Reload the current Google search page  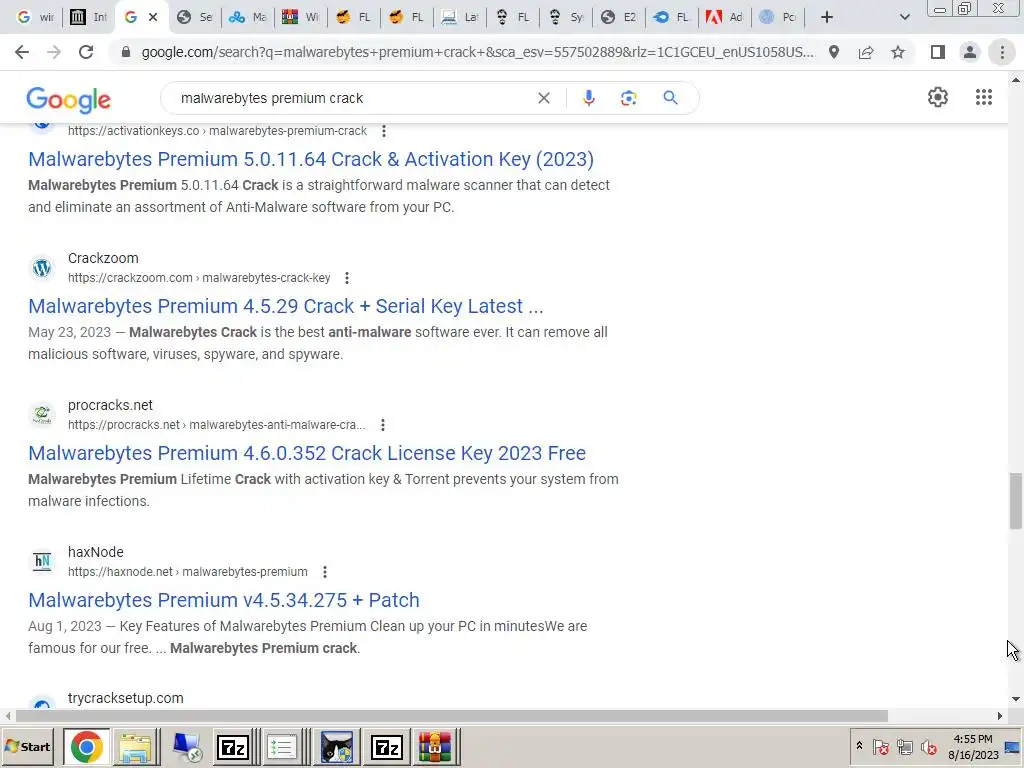(x=86, y=52)
